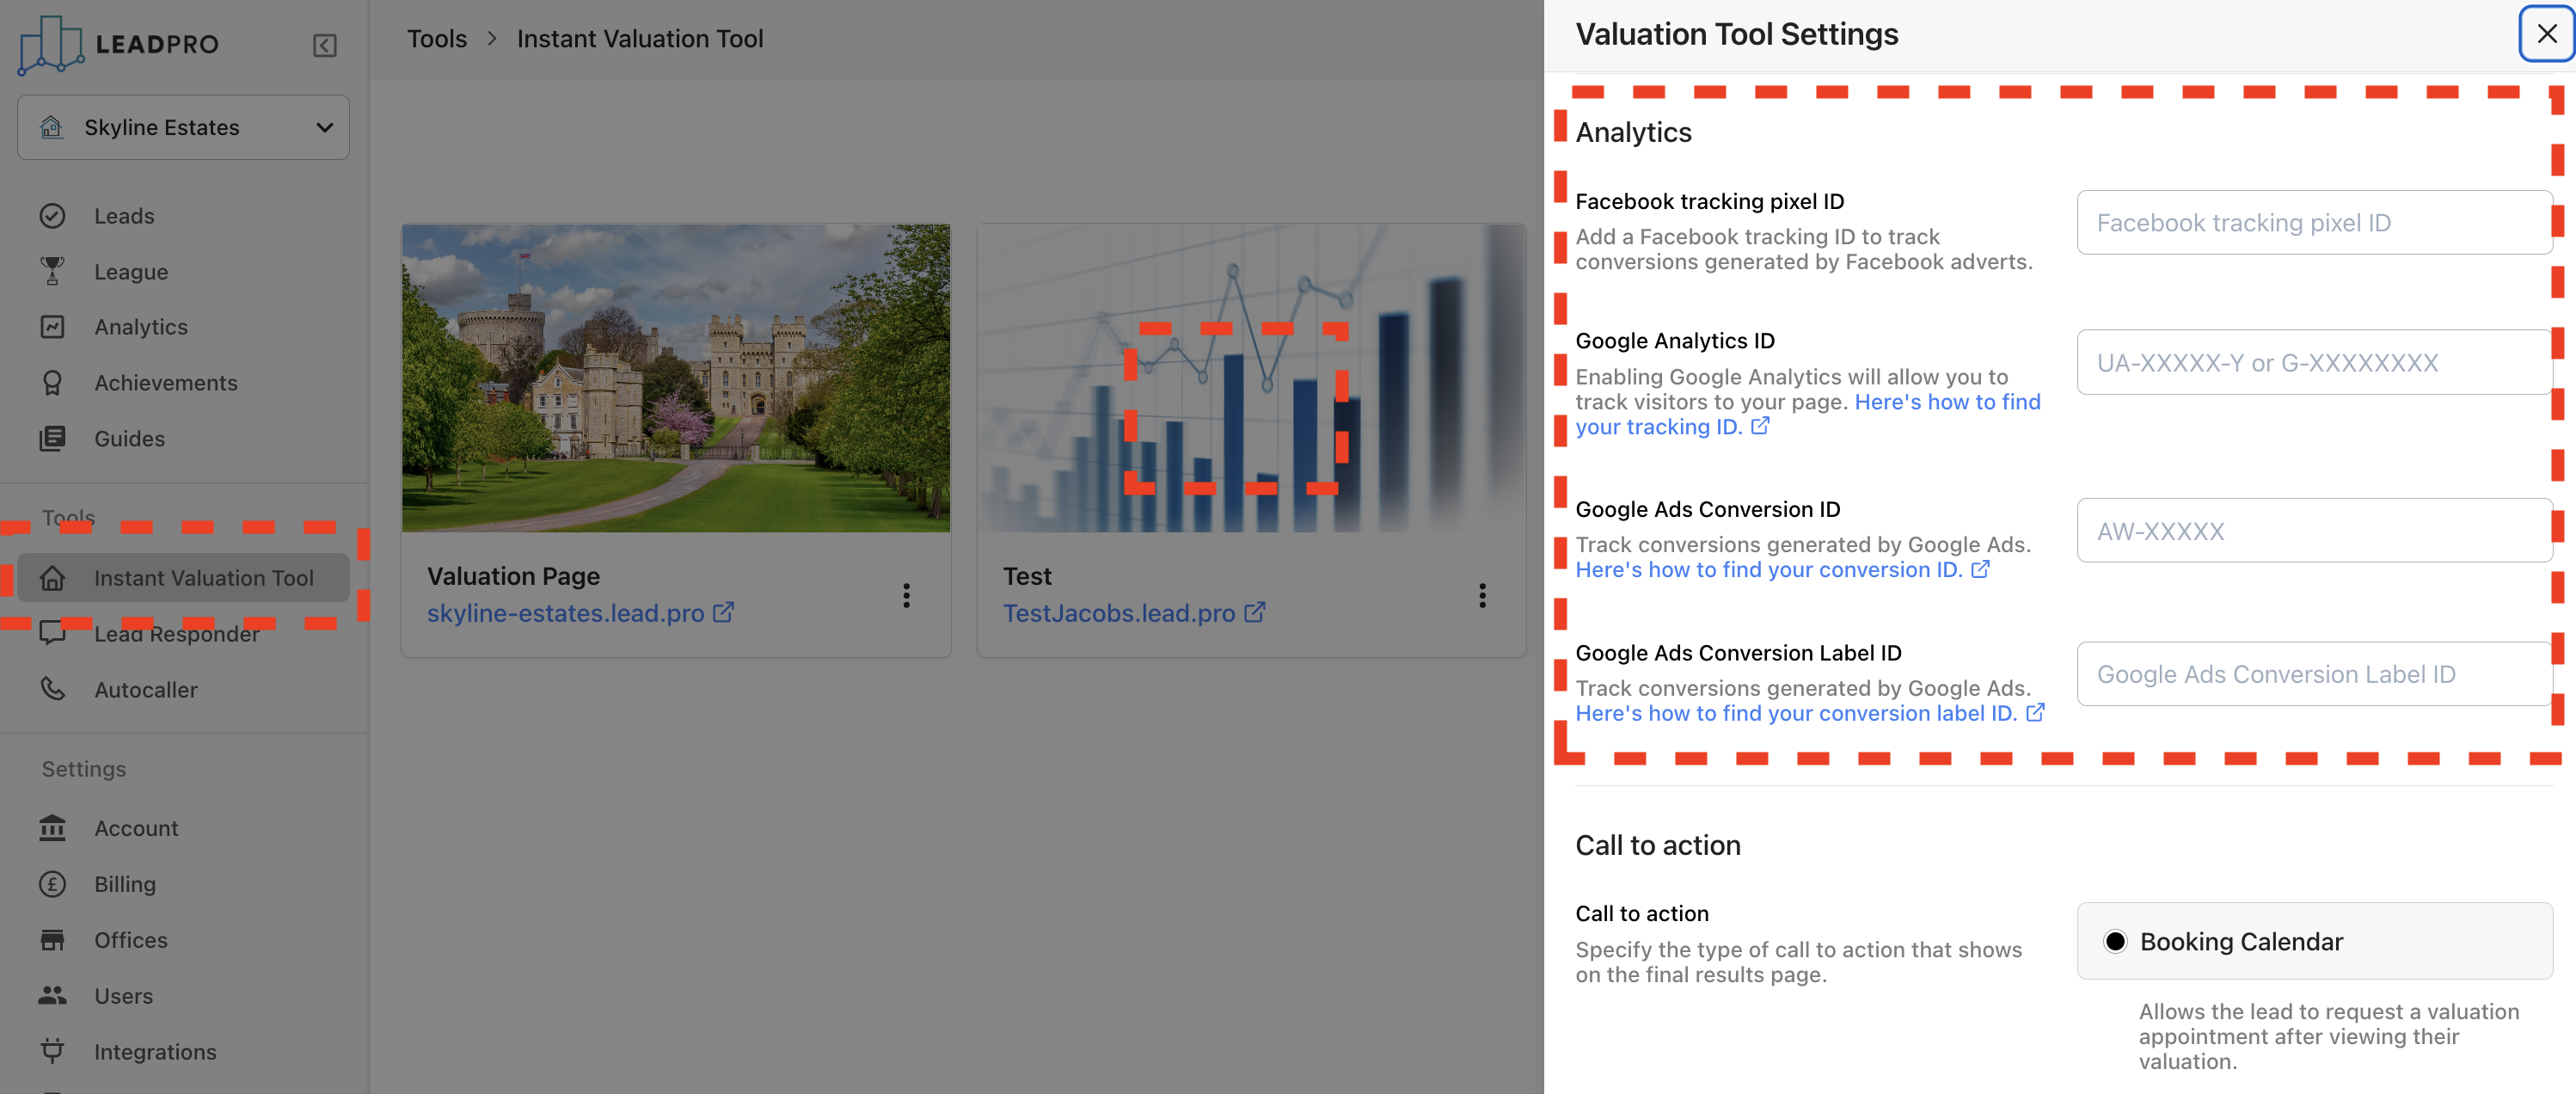Click the Facebook tracking pixel ID field

click(2313, 223)
